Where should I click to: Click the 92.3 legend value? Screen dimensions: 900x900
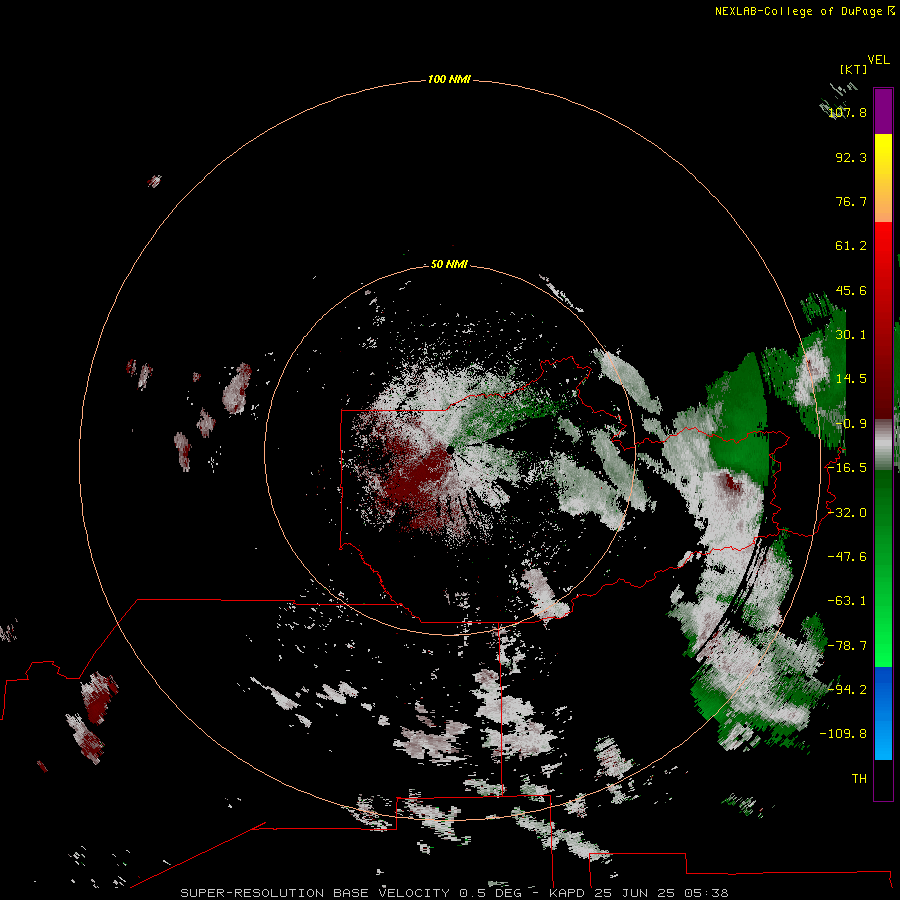coord(851,157)
